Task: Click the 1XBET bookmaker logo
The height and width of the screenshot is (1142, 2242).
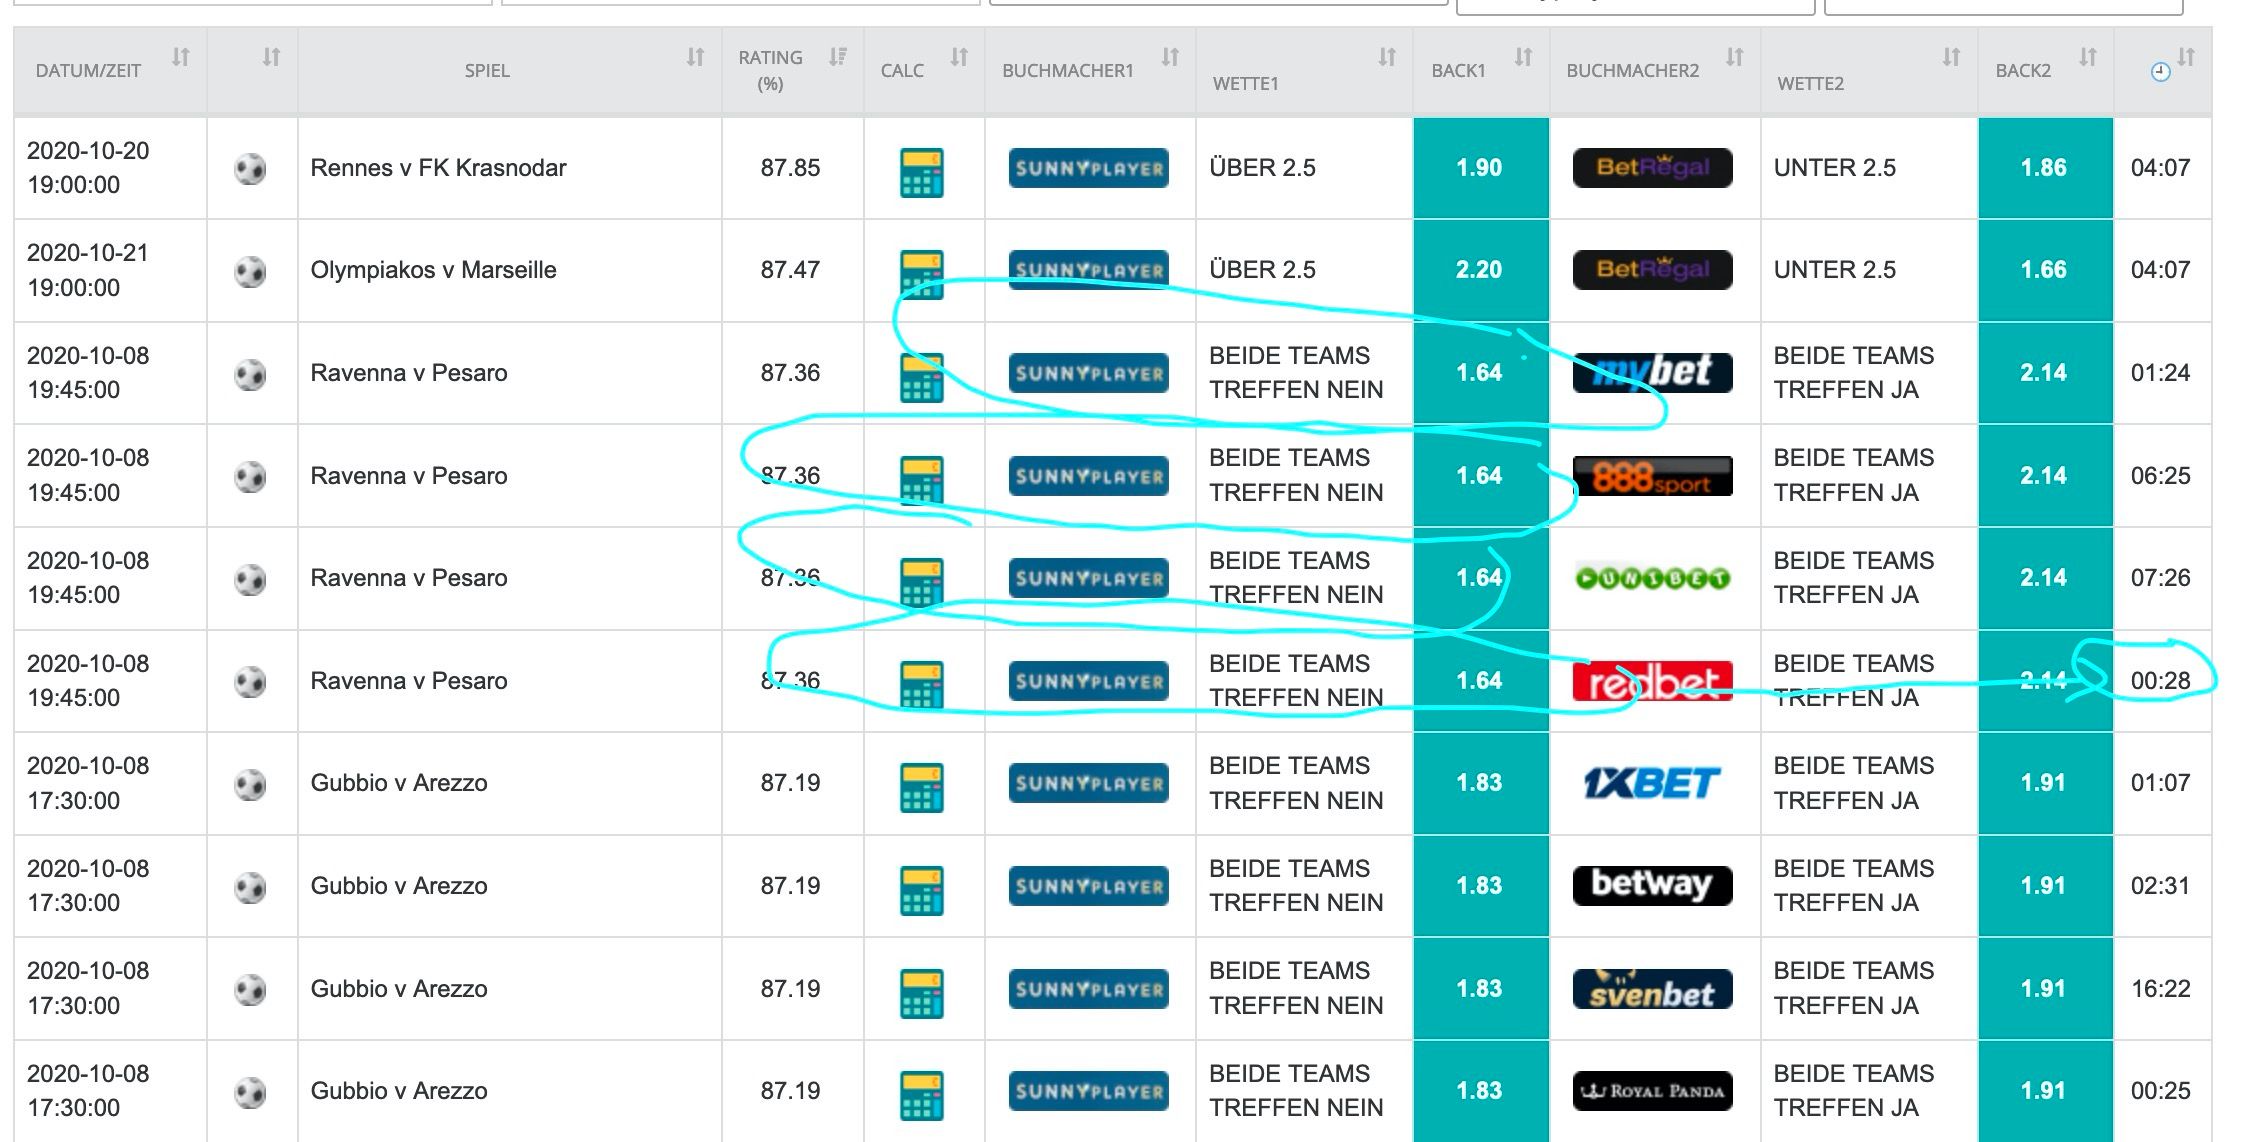Action: (x=1652, y=783)
